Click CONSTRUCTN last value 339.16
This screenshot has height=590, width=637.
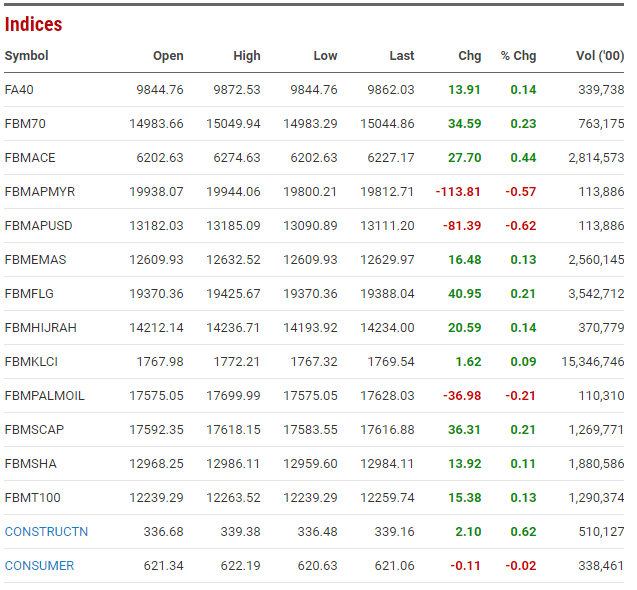click(394, 531)
